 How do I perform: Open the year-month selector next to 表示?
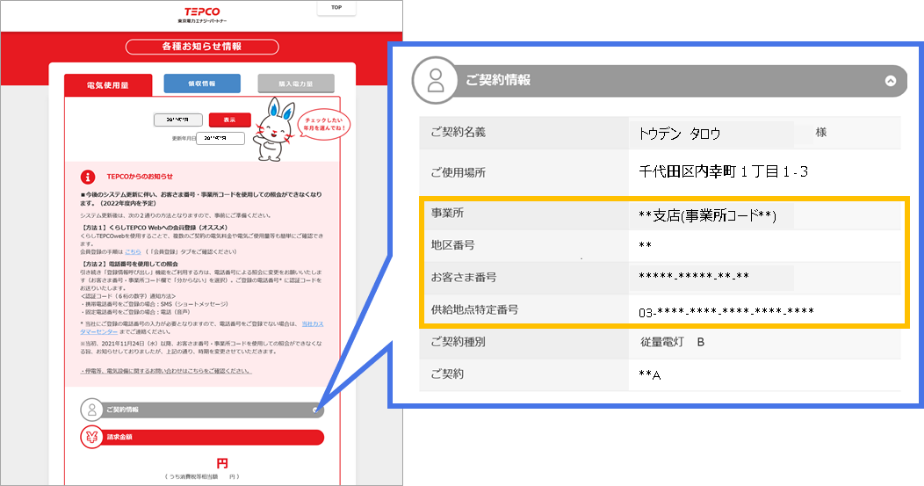coord(178,119)
